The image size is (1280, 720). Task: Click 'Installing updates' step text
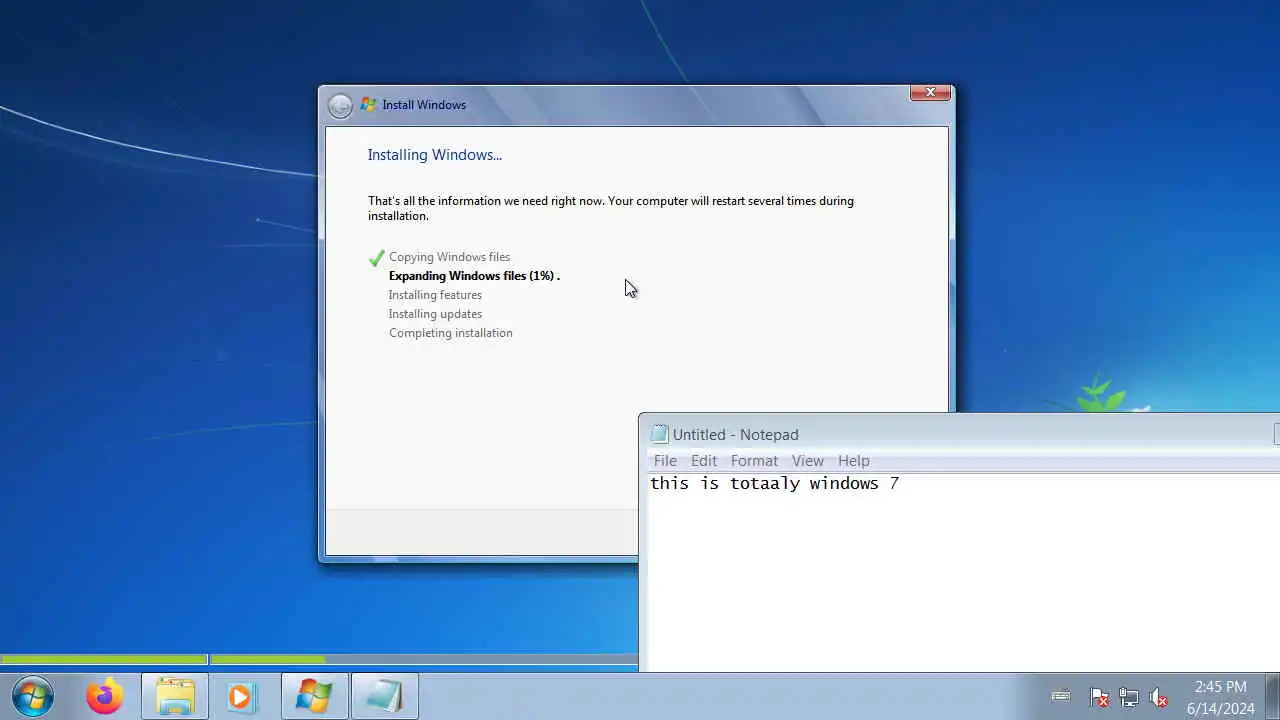point(435,314)
